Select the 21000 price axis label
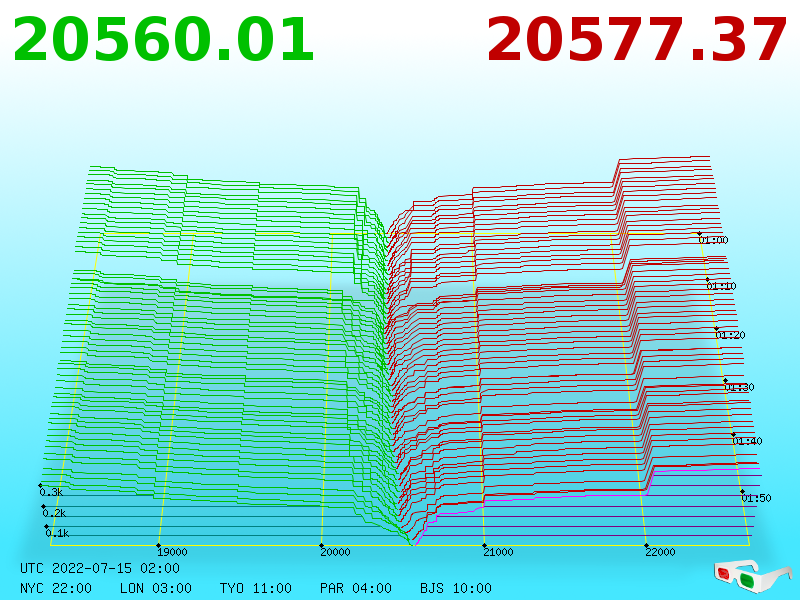Viewport: 800px width, 600px height. pyautogui.click(x=498, y=552)
